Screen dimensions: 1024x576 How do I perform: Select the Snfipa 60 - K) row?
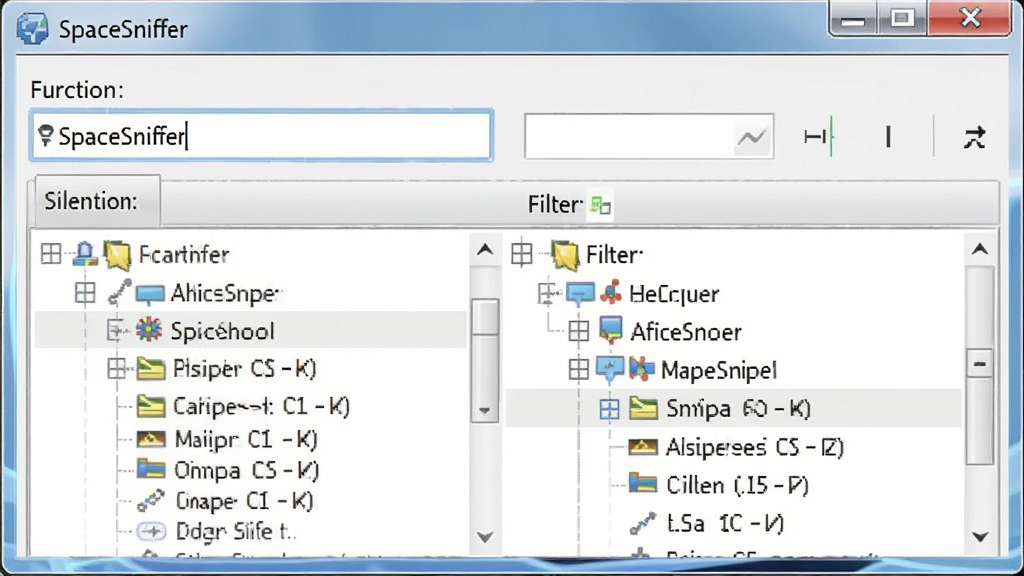(x=734, y=408)
